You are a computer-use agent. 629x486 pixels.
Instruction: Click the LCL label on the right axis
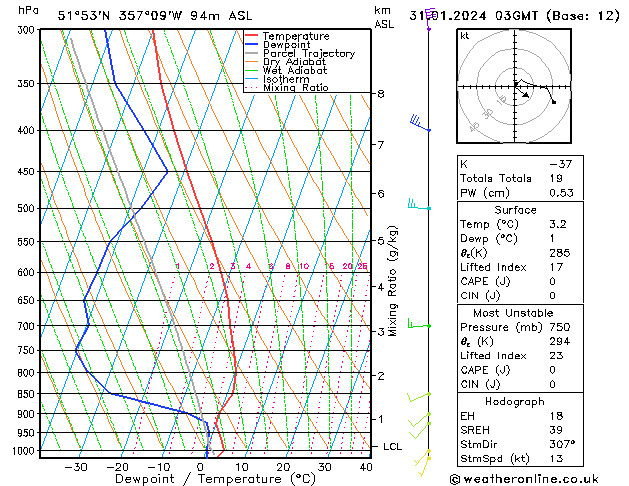393,446
